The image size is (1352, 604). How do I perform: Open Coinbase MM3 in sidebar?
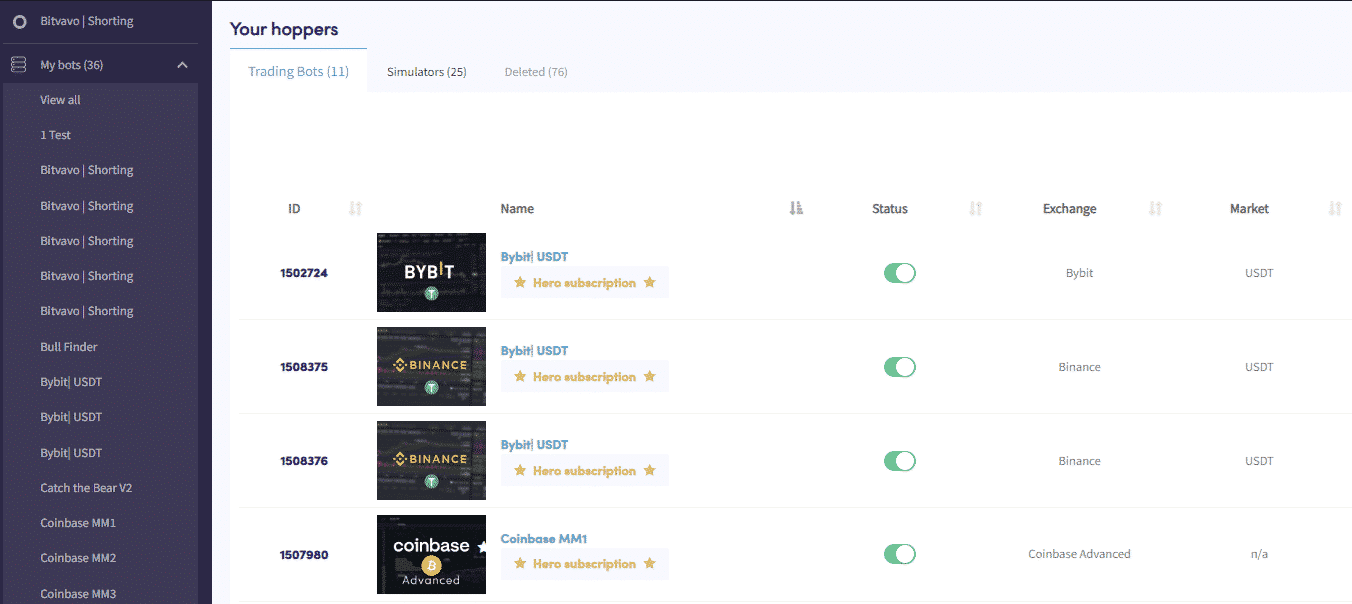[78, 594]
